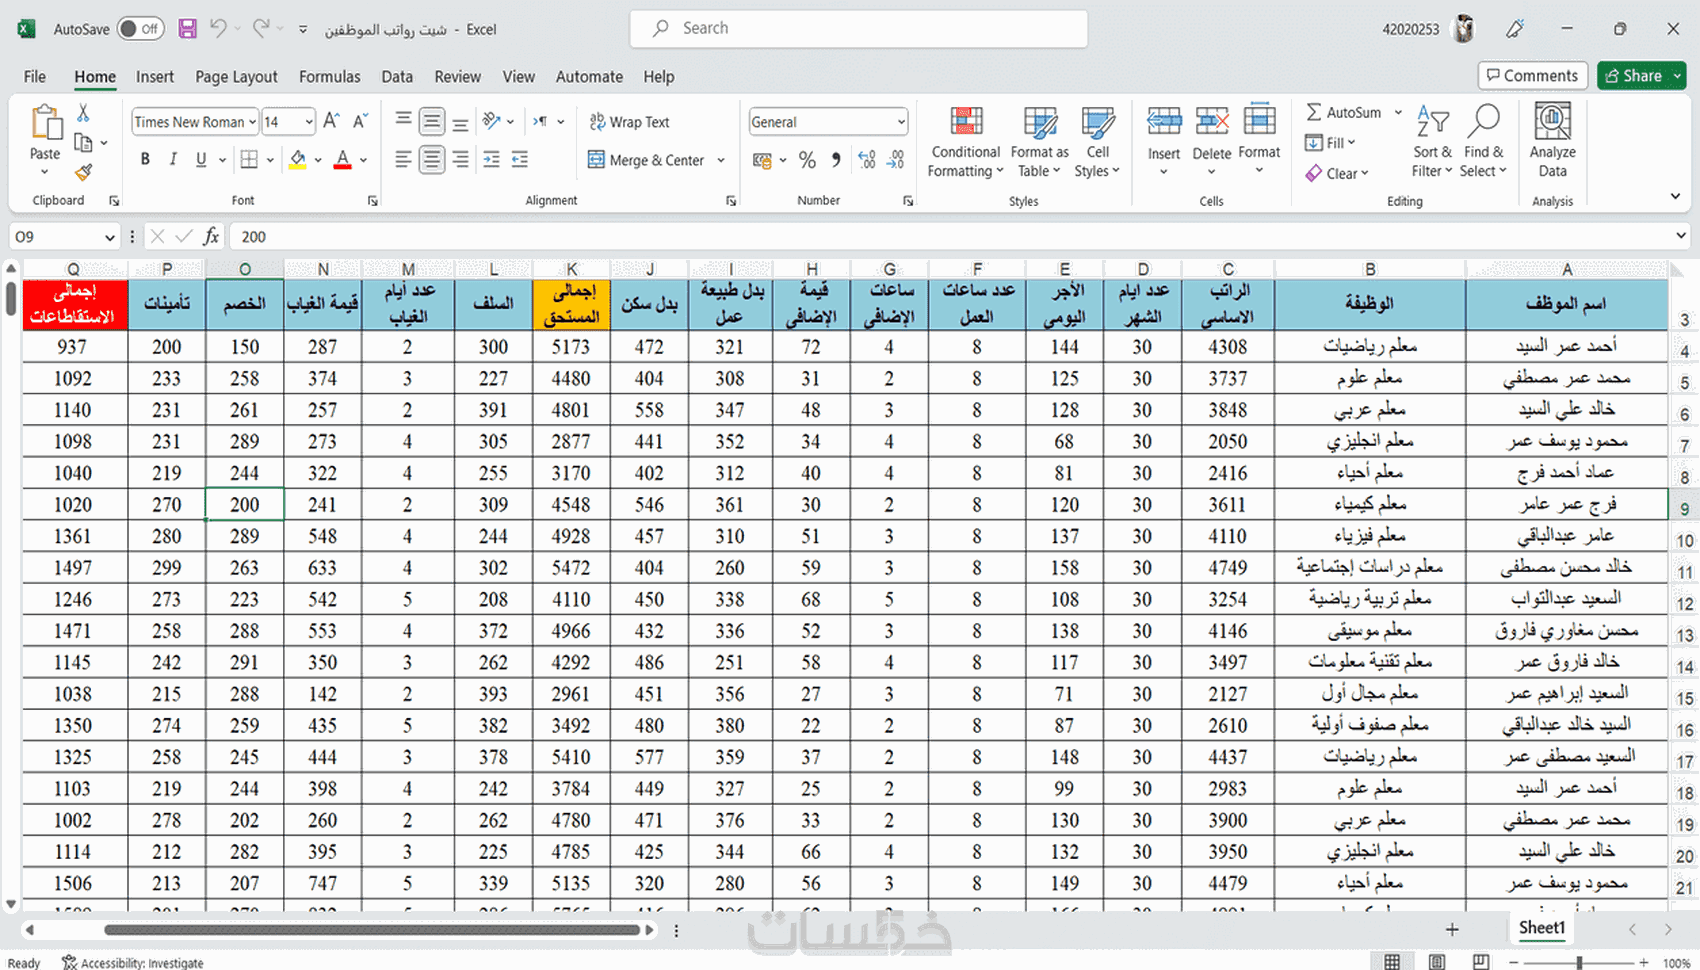The height and width of the screenshot is (970, 1700).
Task: Open the Formulas ribbon tab
Action: (329, 77)
